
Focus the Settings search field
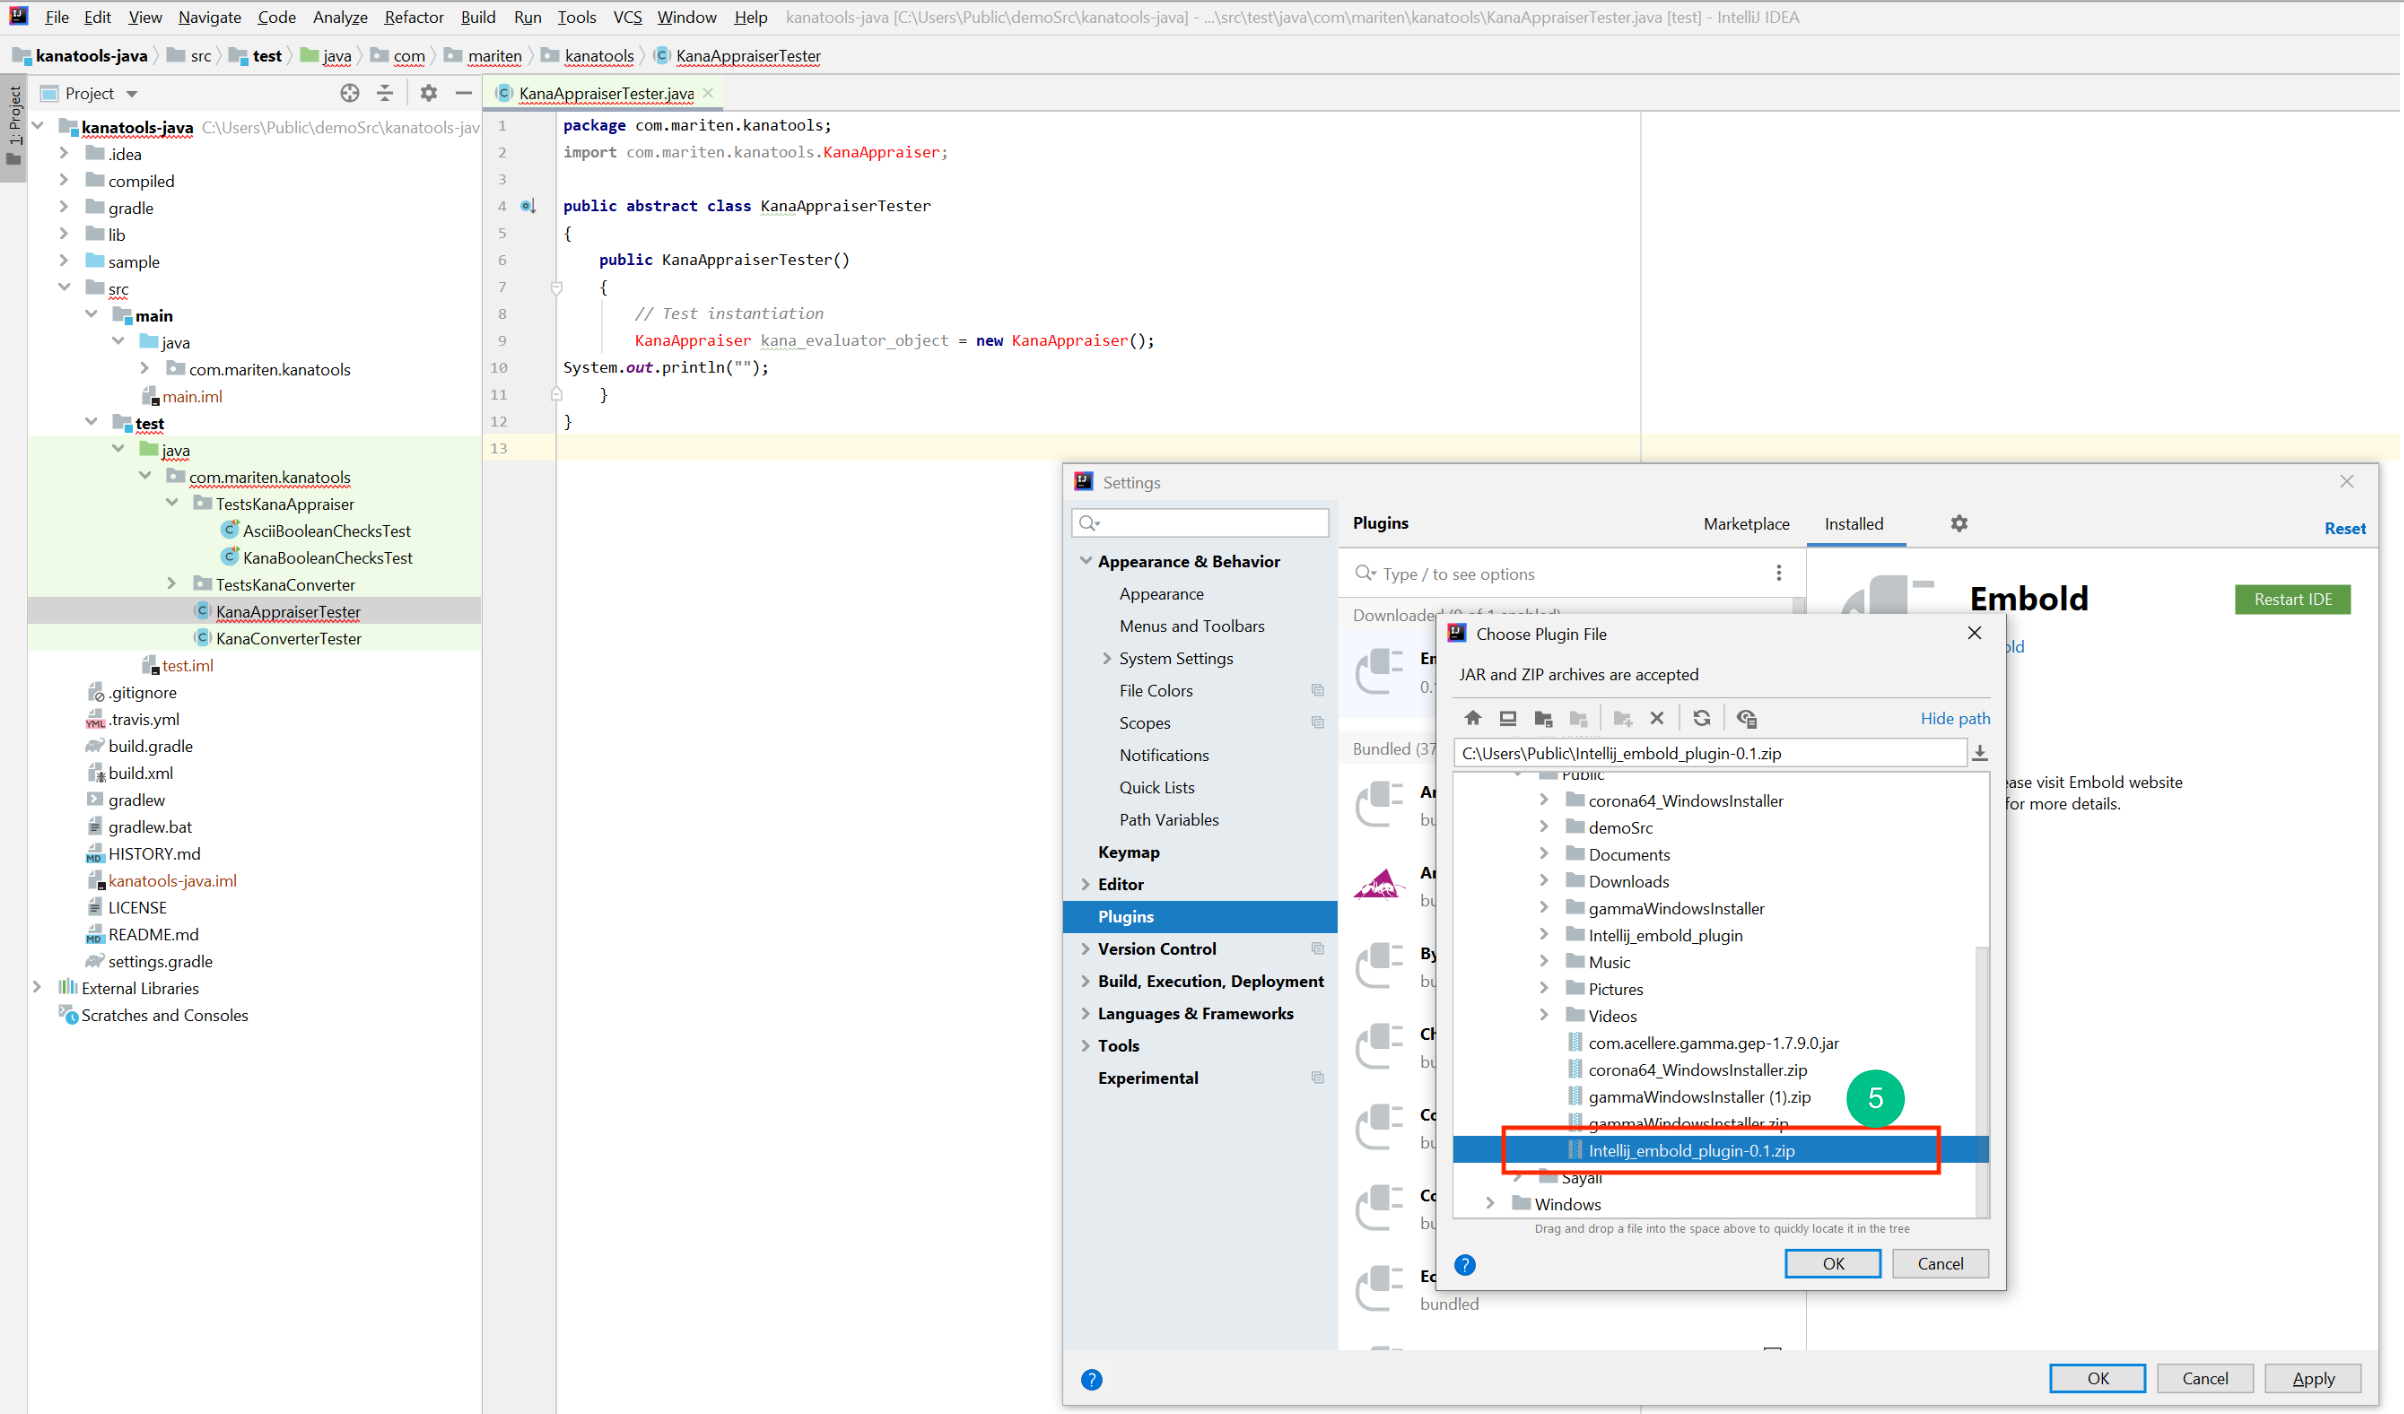tap(1200, 523)
